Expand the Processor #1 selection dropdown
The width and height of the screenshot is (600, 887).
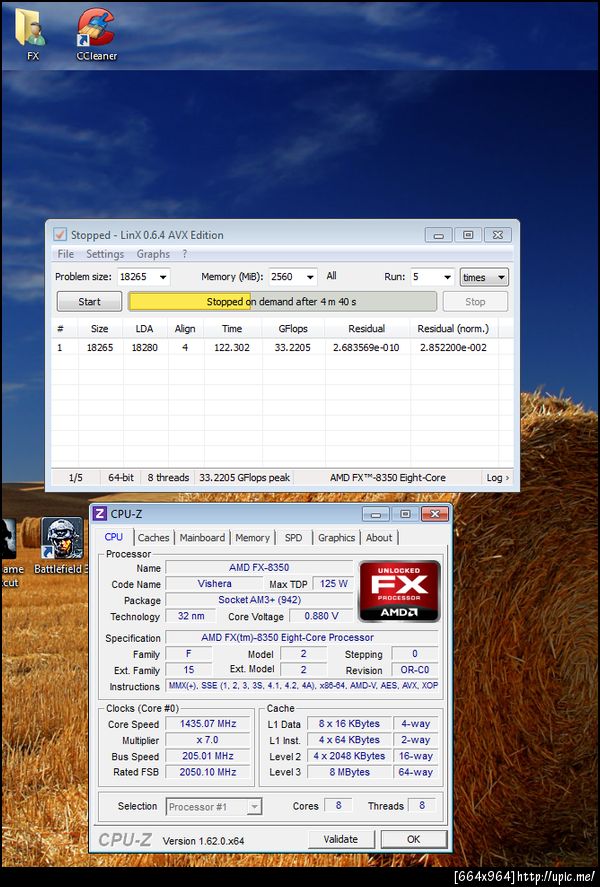(254, 807)
